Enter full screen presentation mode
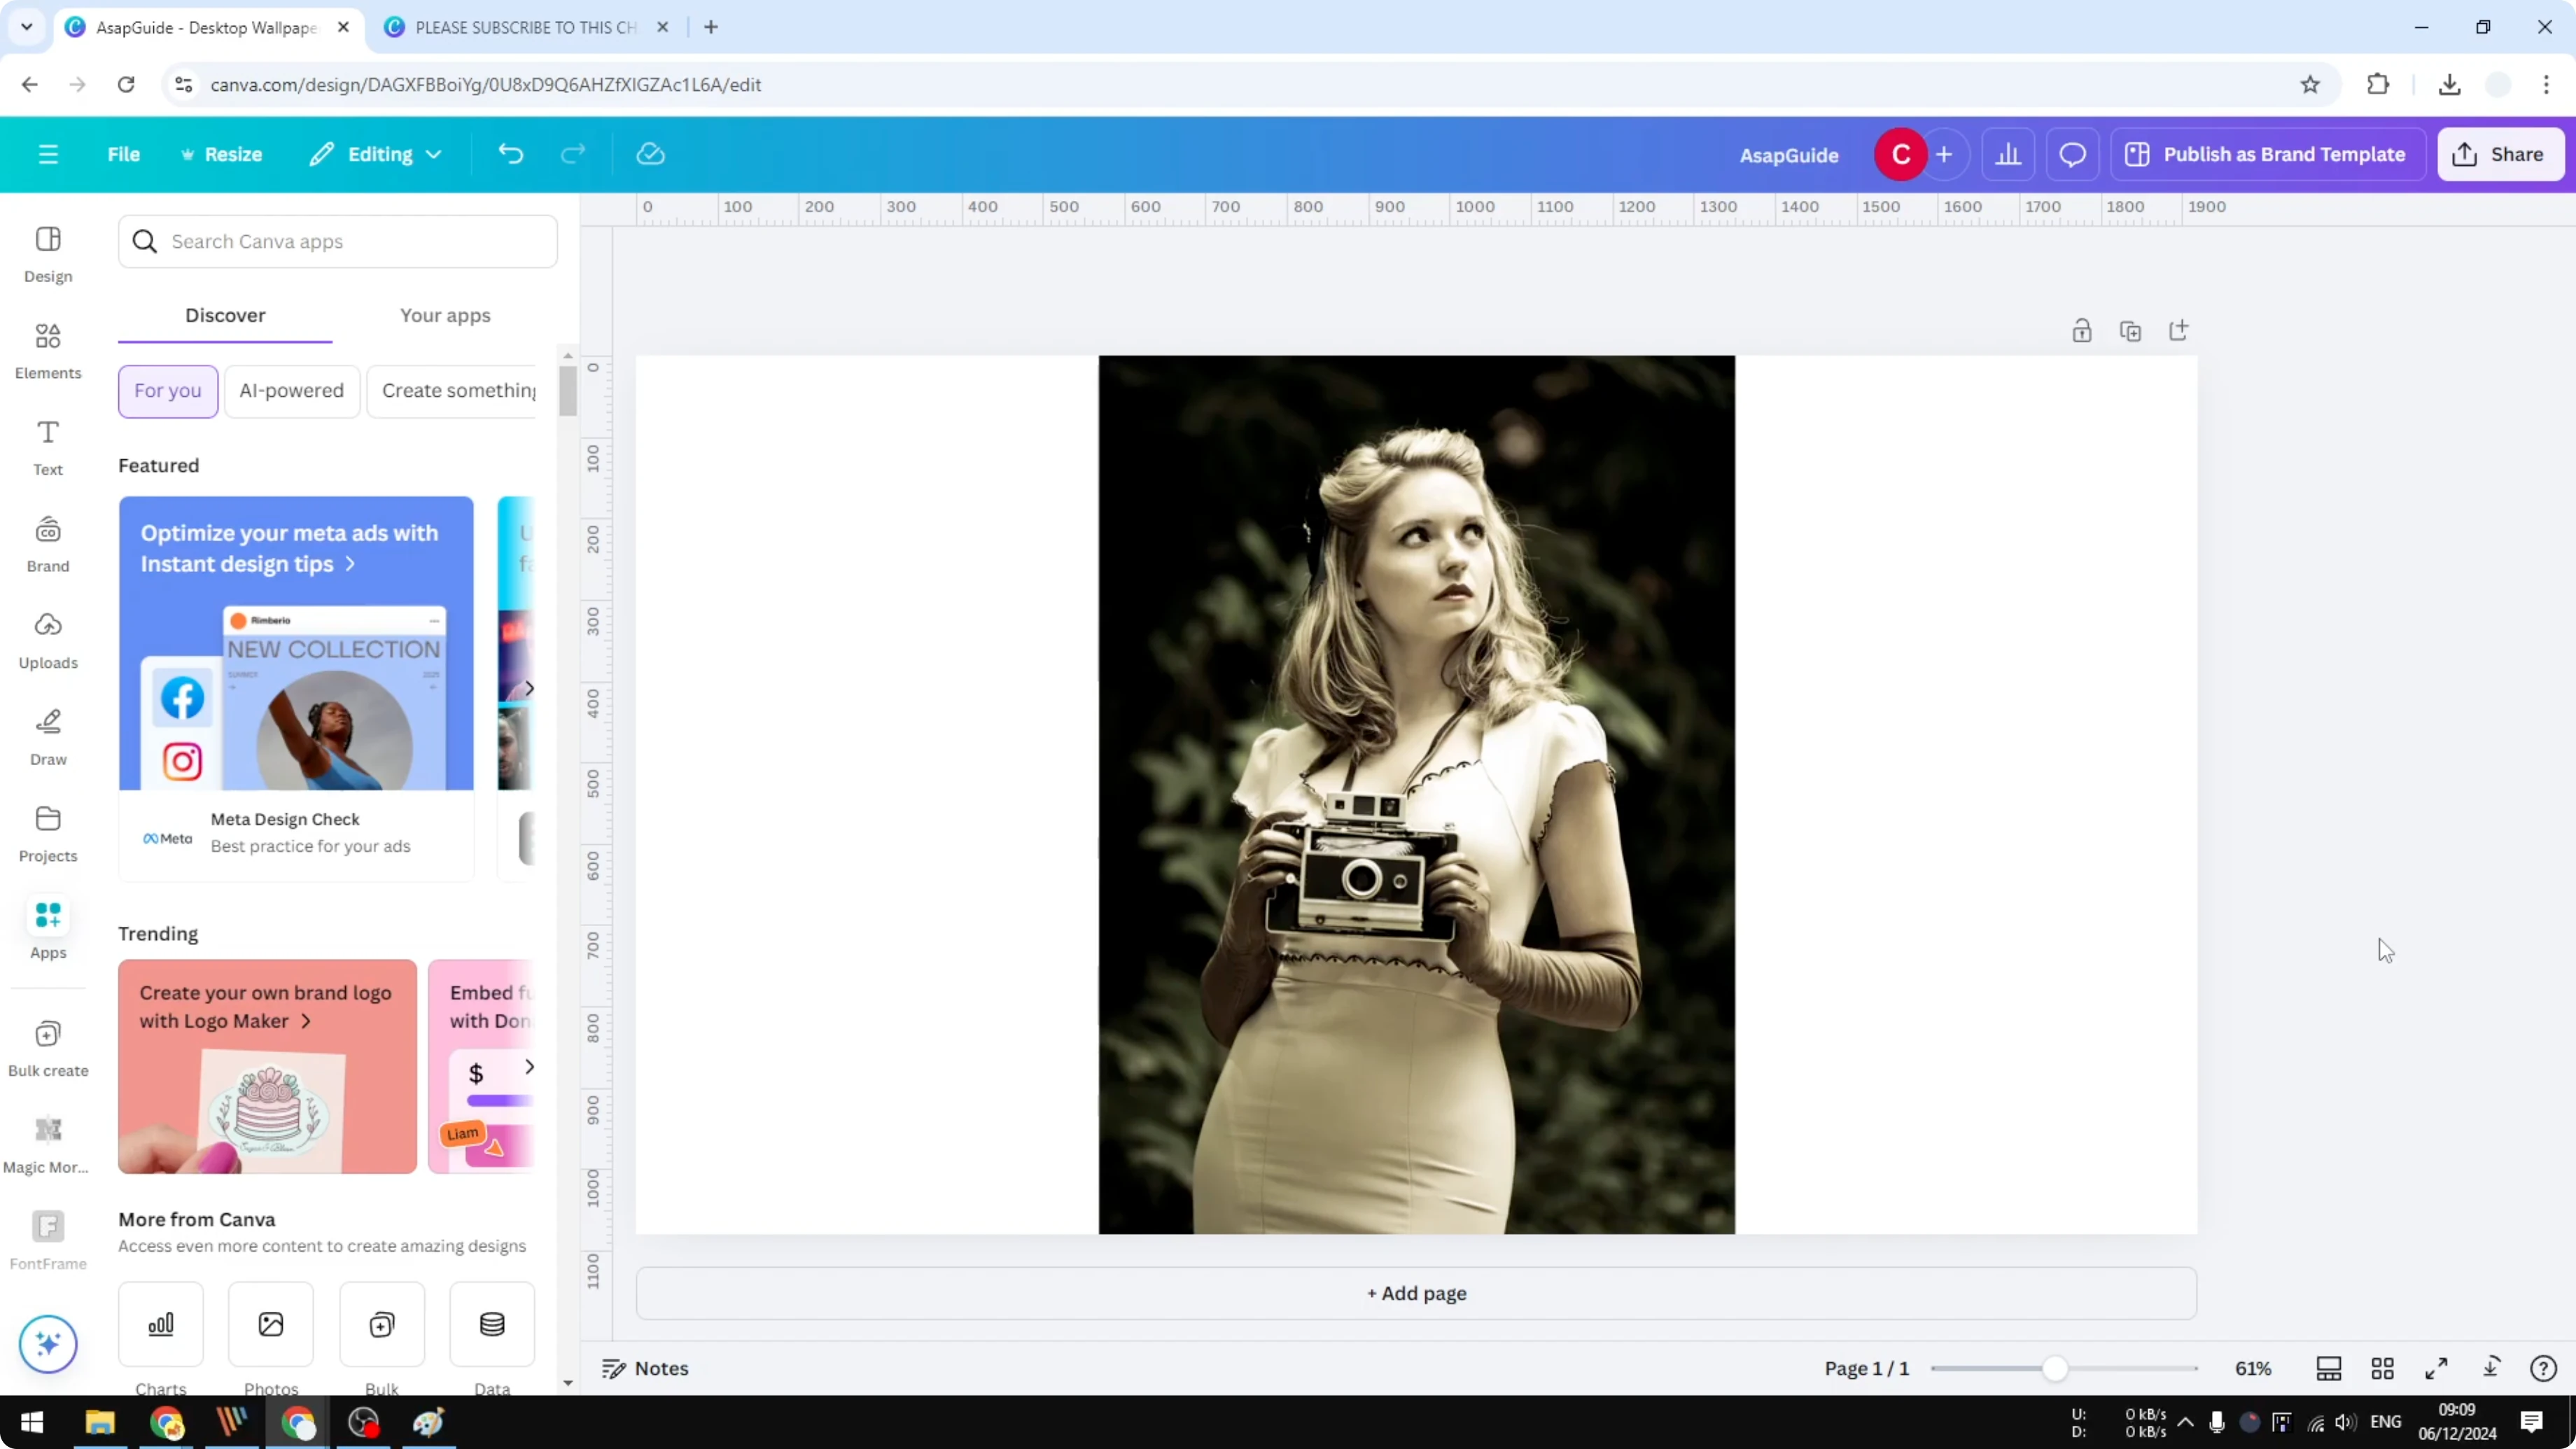The width and height of the screenshot is (2576, 1449). pos(2437,1368)
